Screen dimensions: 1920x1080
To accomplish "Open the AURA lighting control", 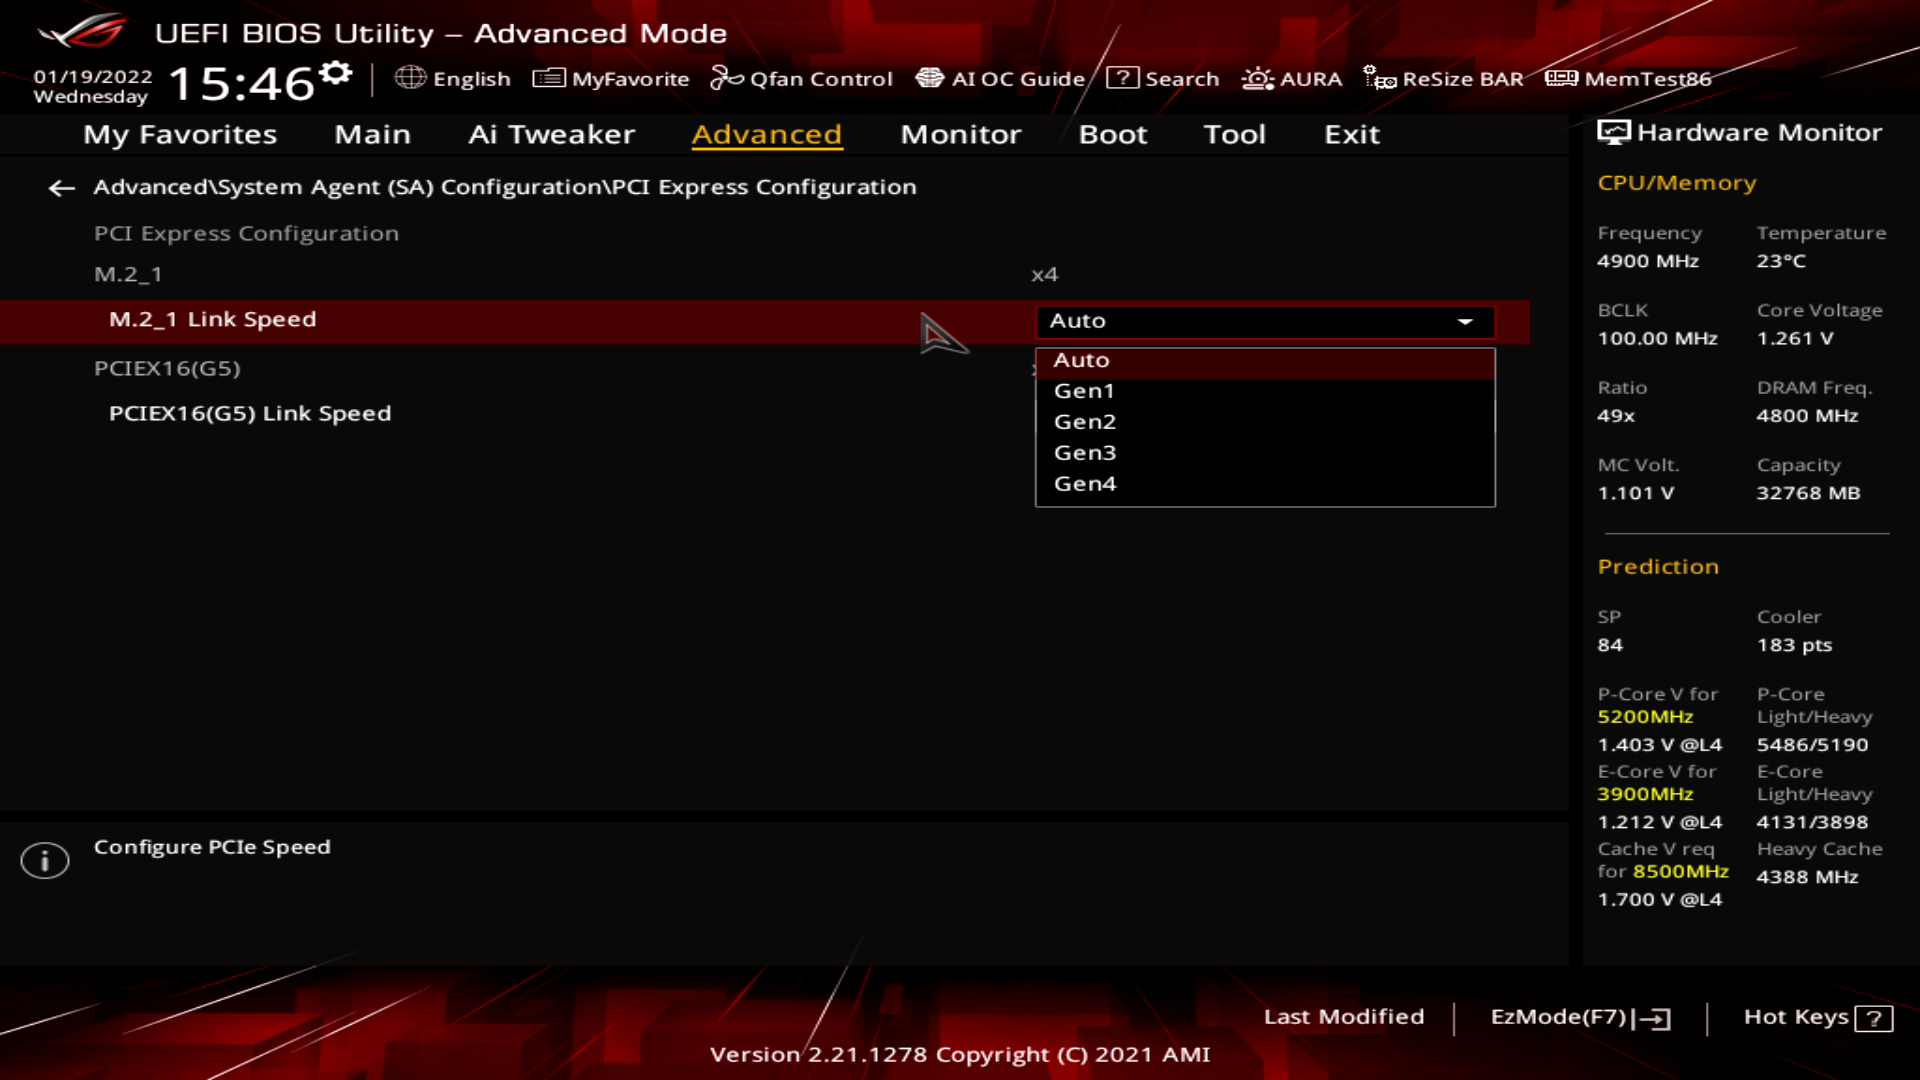I will click(1291, 79).
